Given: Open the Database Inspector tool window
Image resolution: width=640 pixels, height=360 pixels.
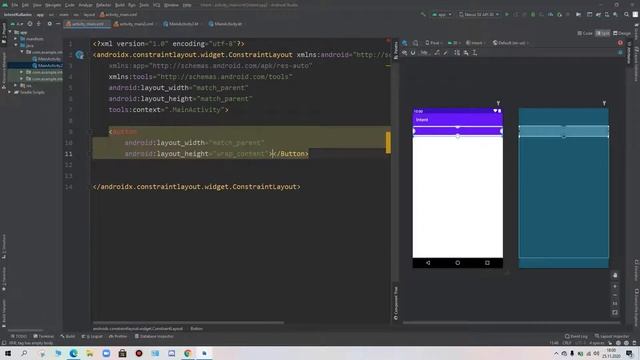Looking at the screenshot, I should 154,336.
